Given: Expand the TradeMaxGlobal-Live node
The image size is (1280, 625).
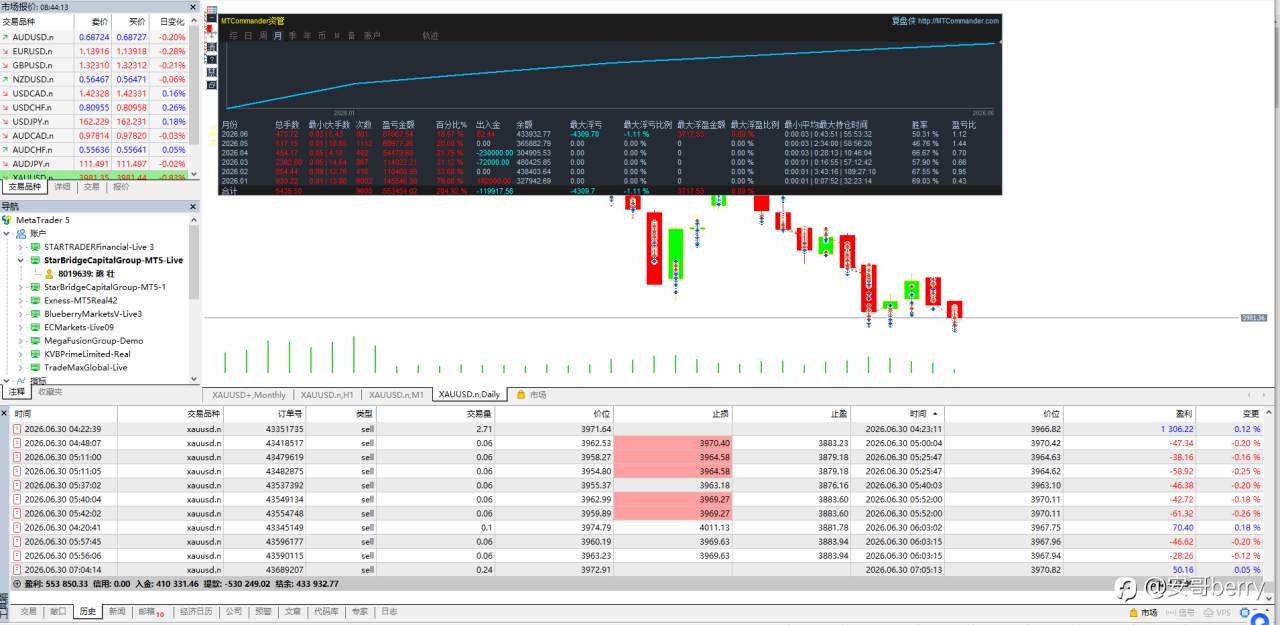Looking at the screenshot, I should point(21,367).
